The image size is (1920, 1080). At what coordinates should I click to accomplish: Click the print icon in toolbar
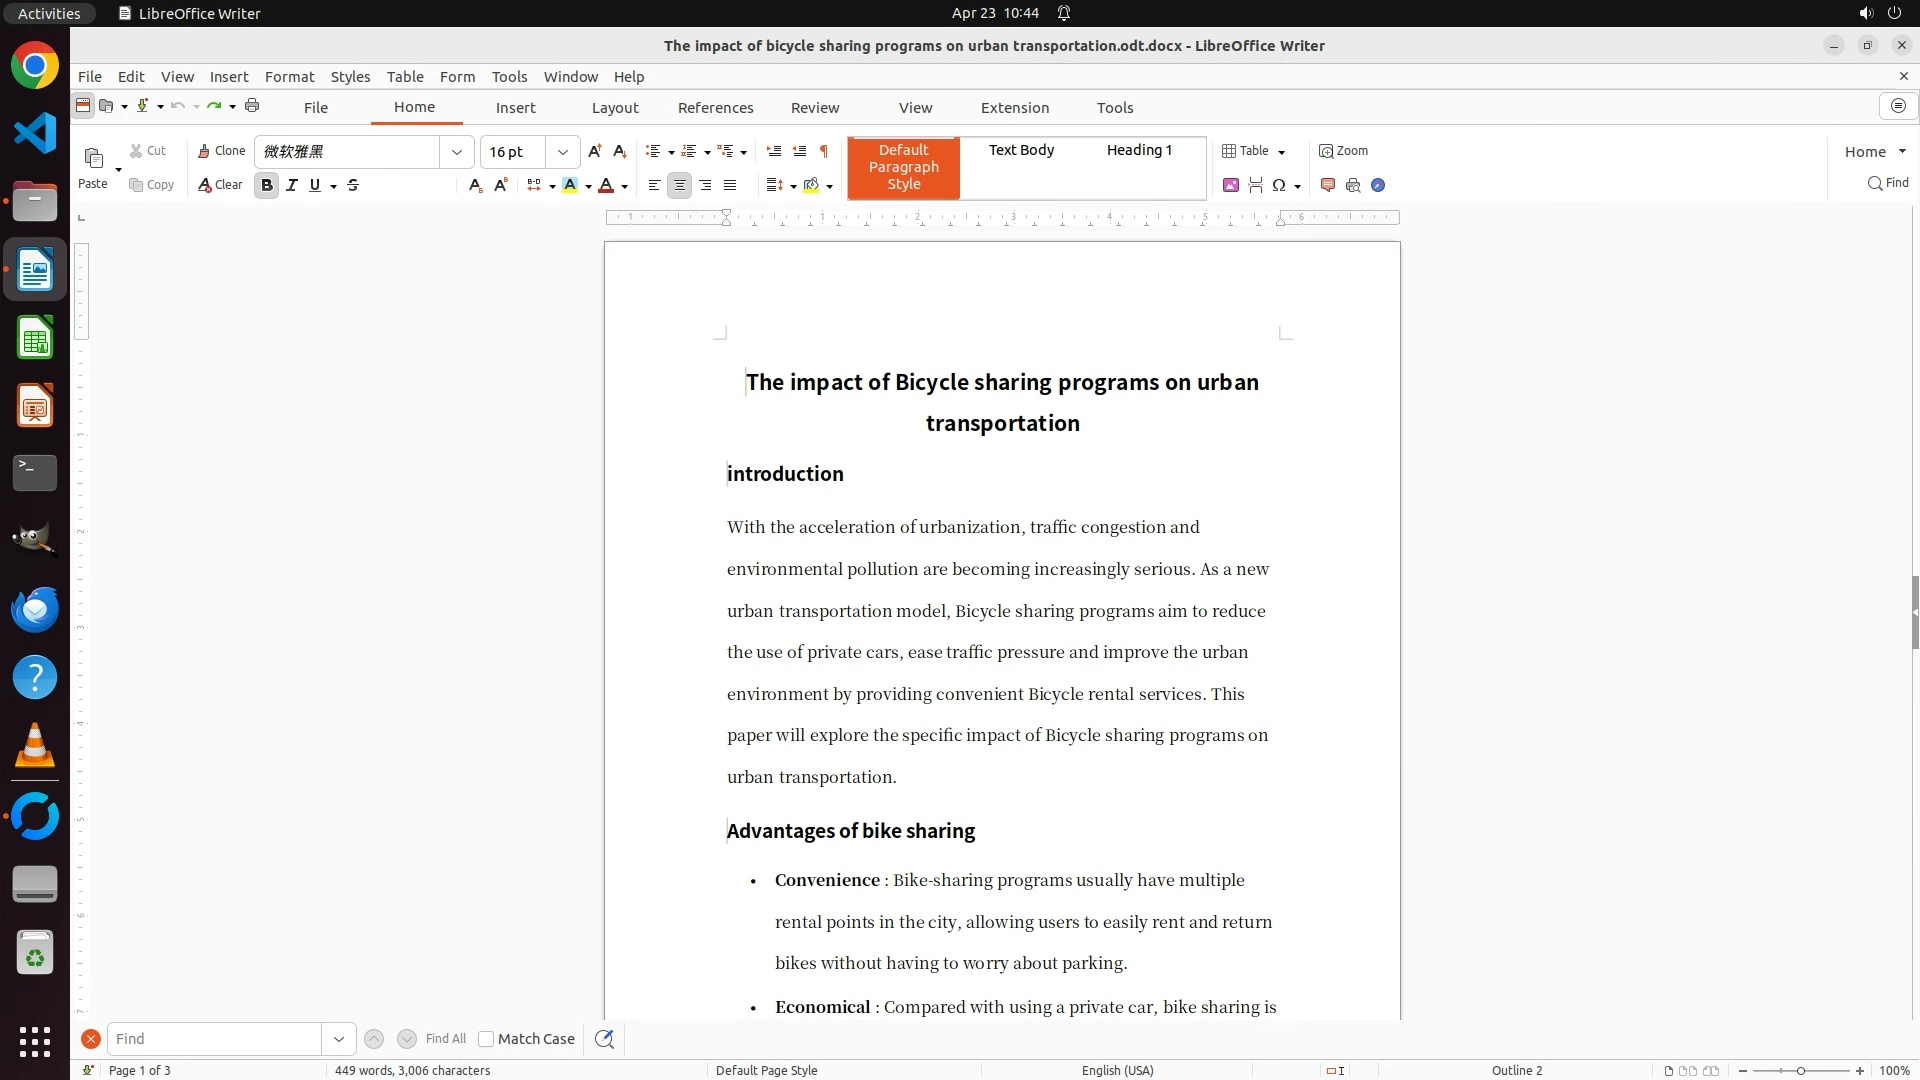(252, 106)
